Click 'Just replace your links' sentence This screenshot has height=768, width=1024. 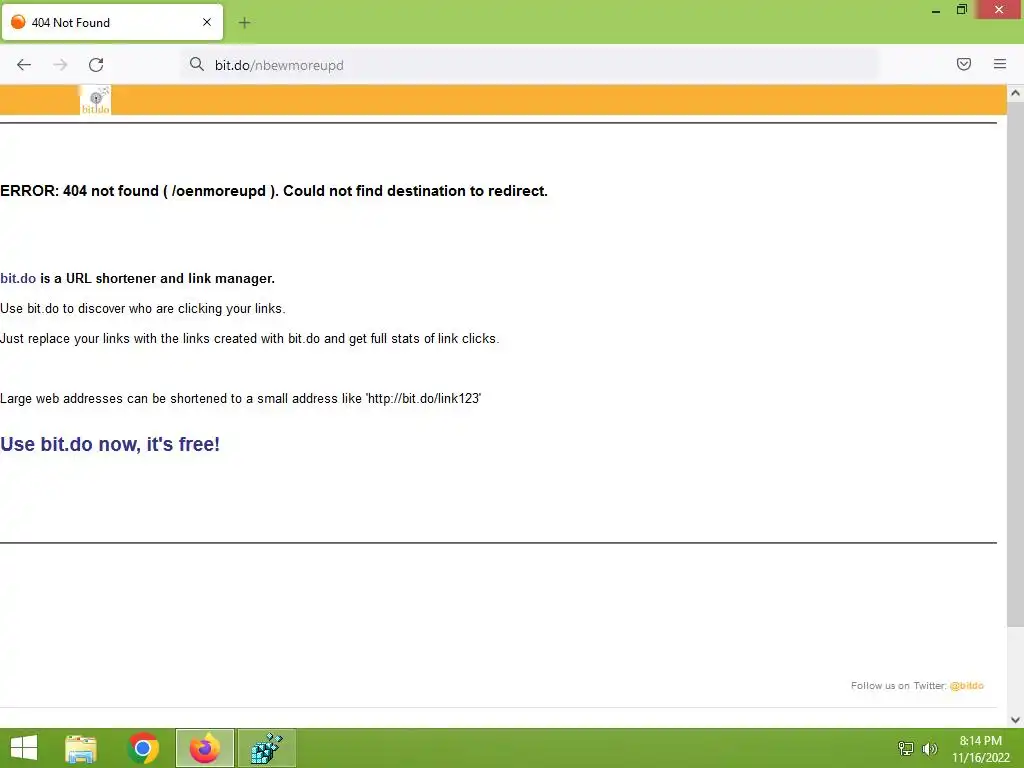pos(249,338)
